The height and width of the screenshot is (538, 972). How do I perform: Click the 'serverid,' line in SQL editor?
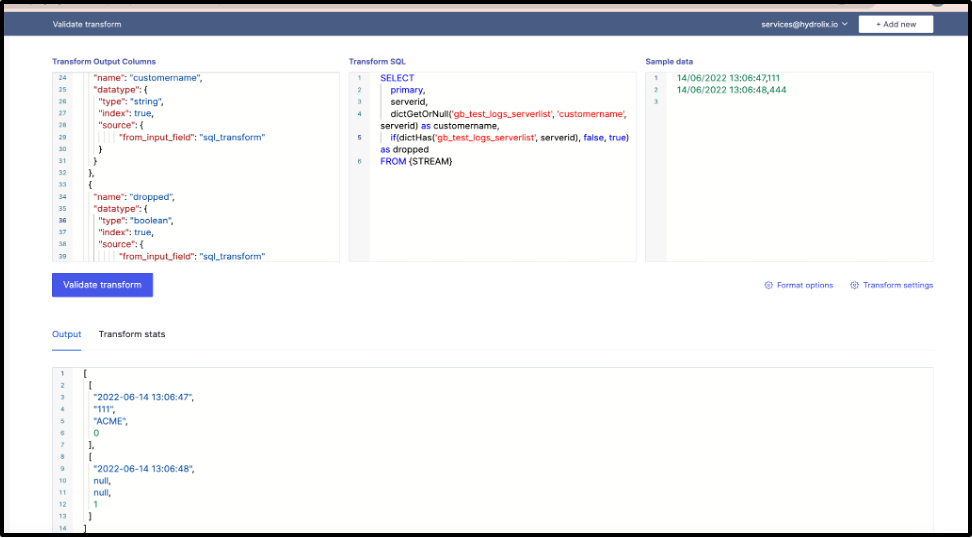(409, 102)
